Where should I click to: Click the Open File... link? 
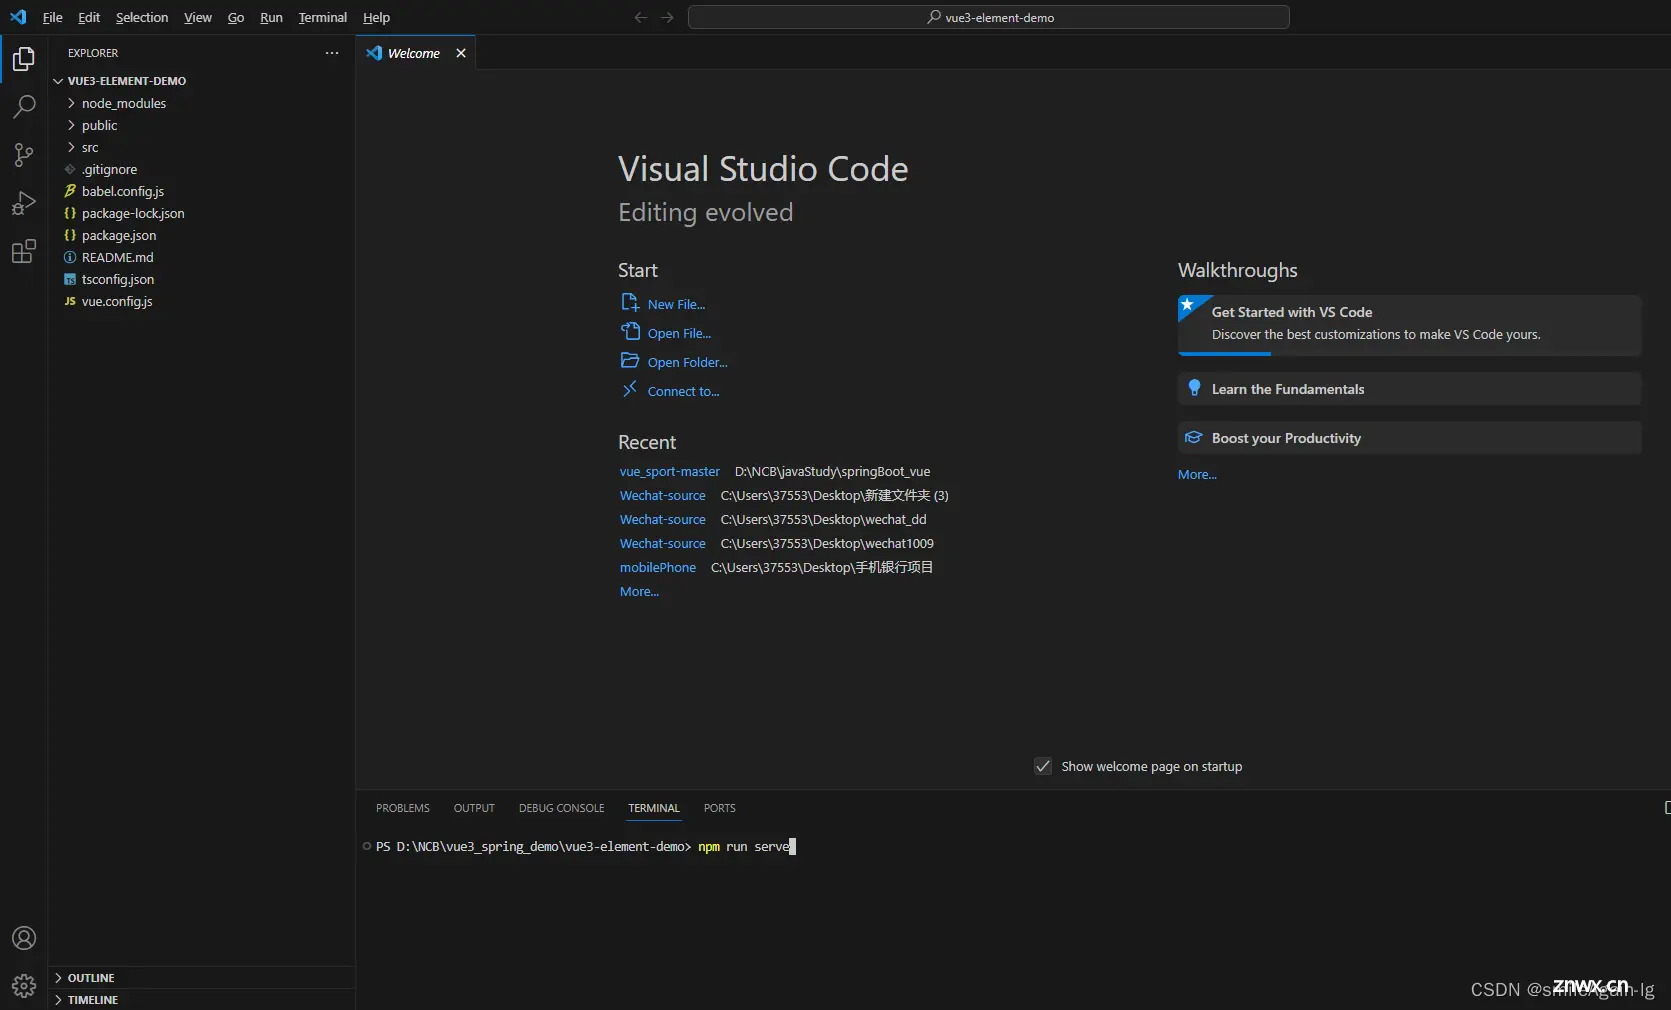680,333
